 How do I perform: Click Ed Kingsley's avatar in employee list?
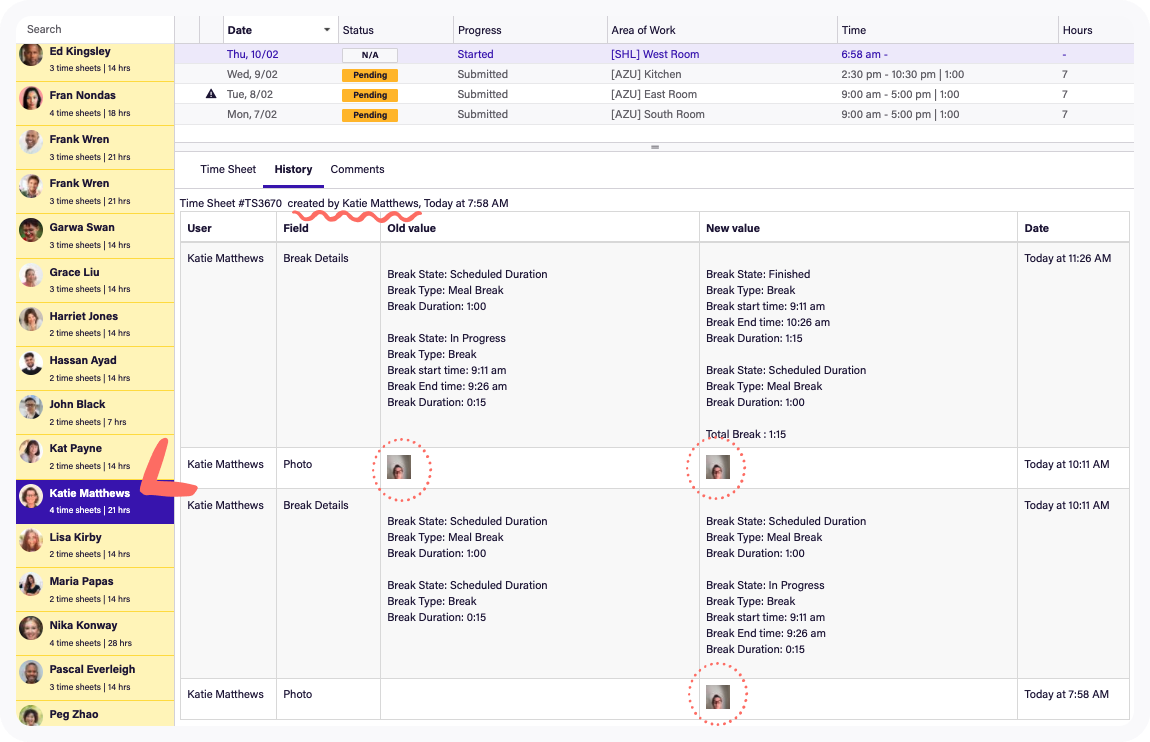click(31, 55)
